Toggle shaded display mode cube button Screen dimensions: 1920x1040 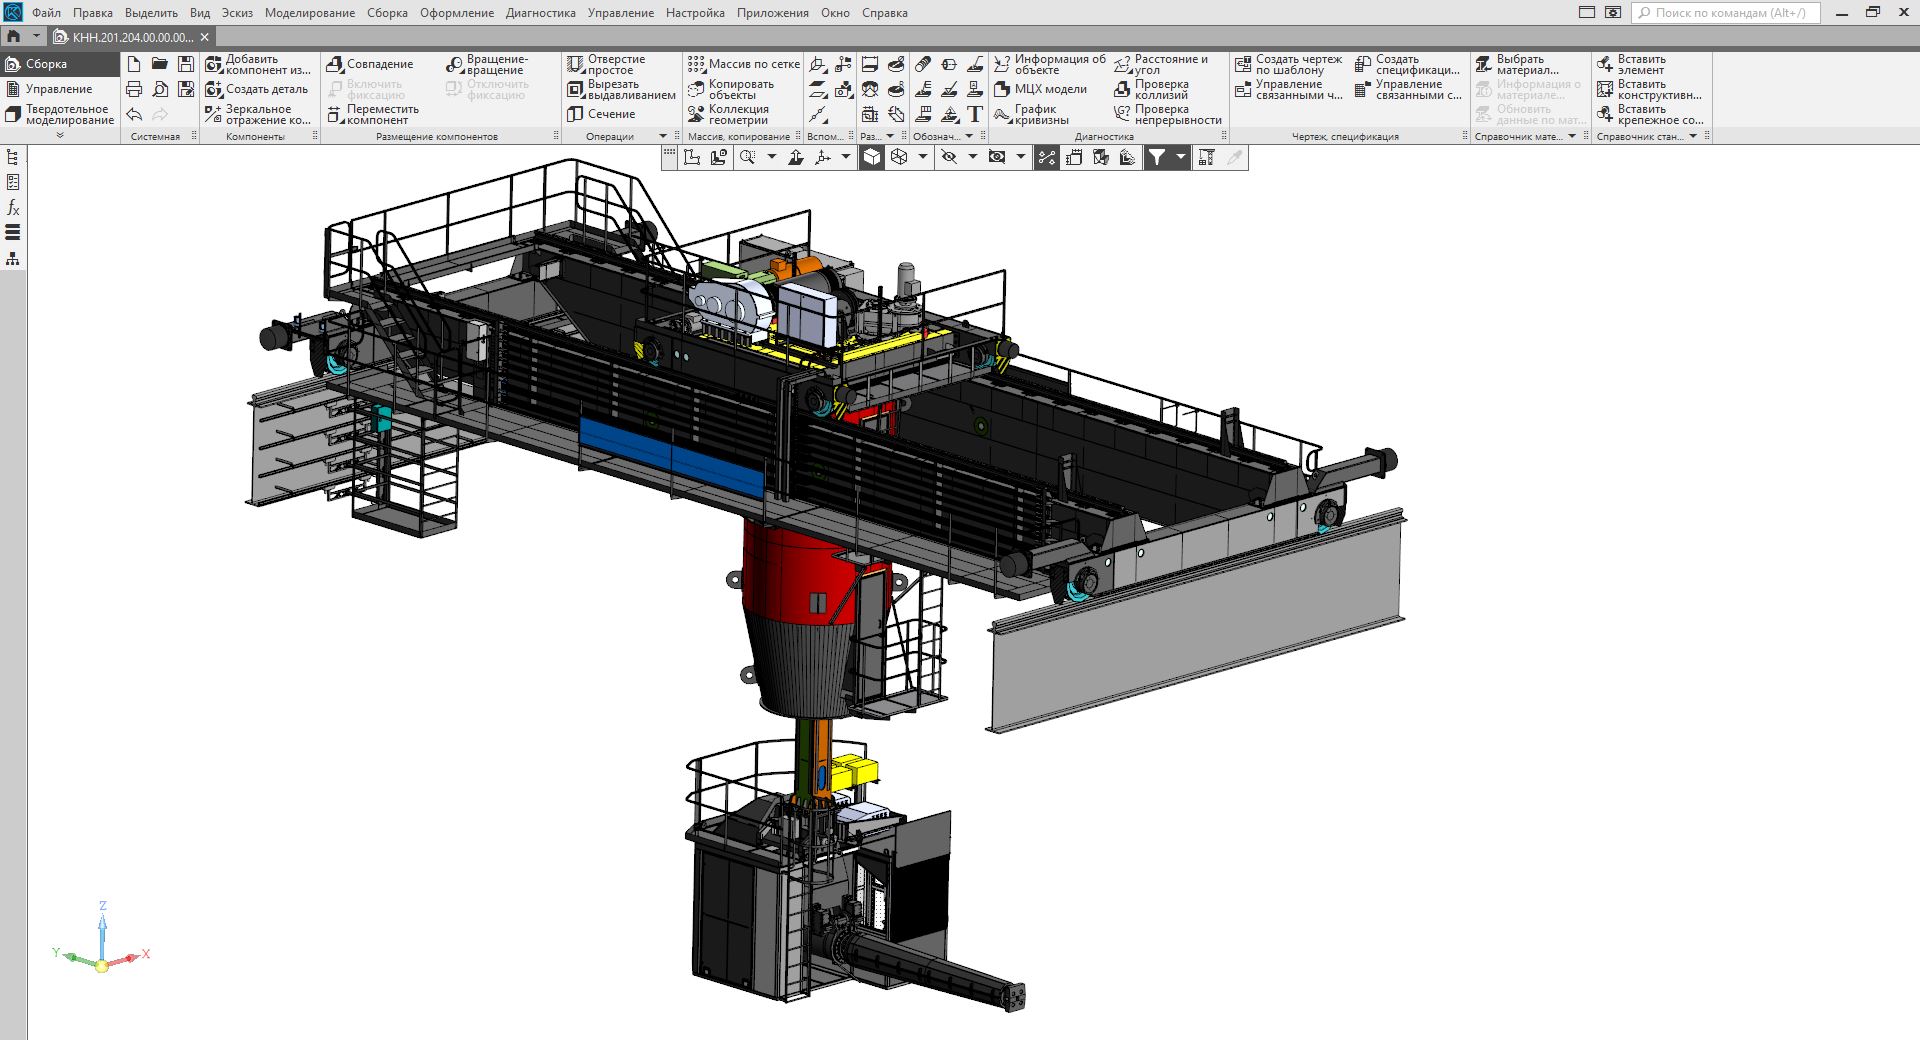[872, 157]
